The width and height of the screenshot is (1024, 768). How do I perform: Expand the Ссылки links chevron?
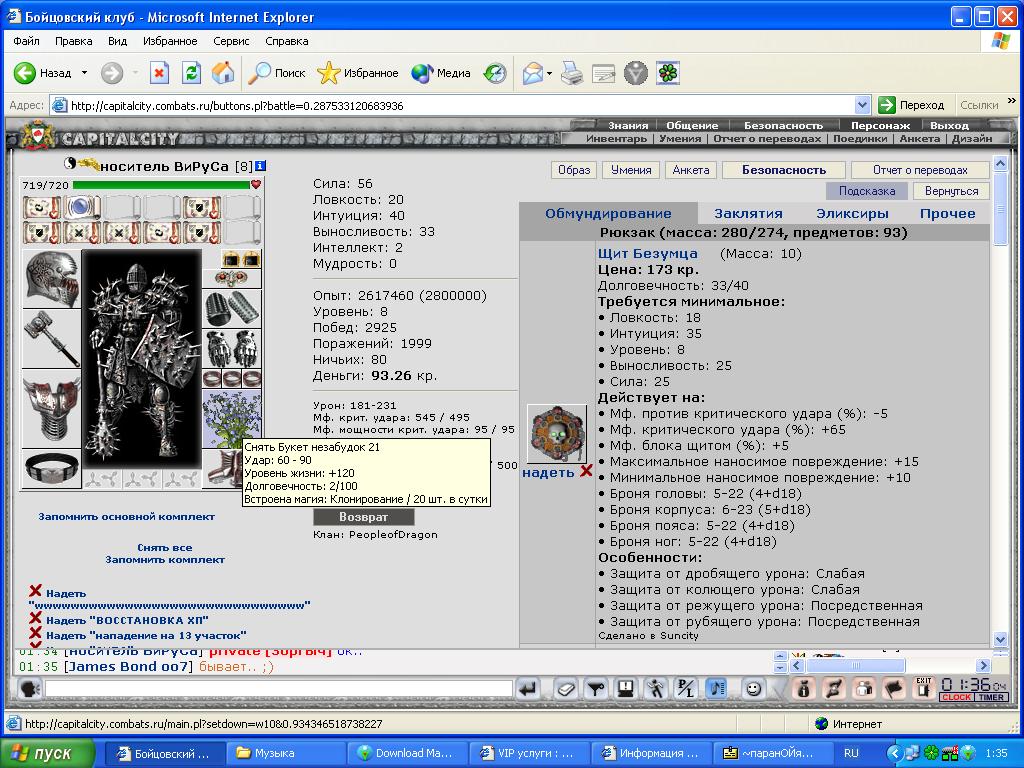click(1012, 101)
